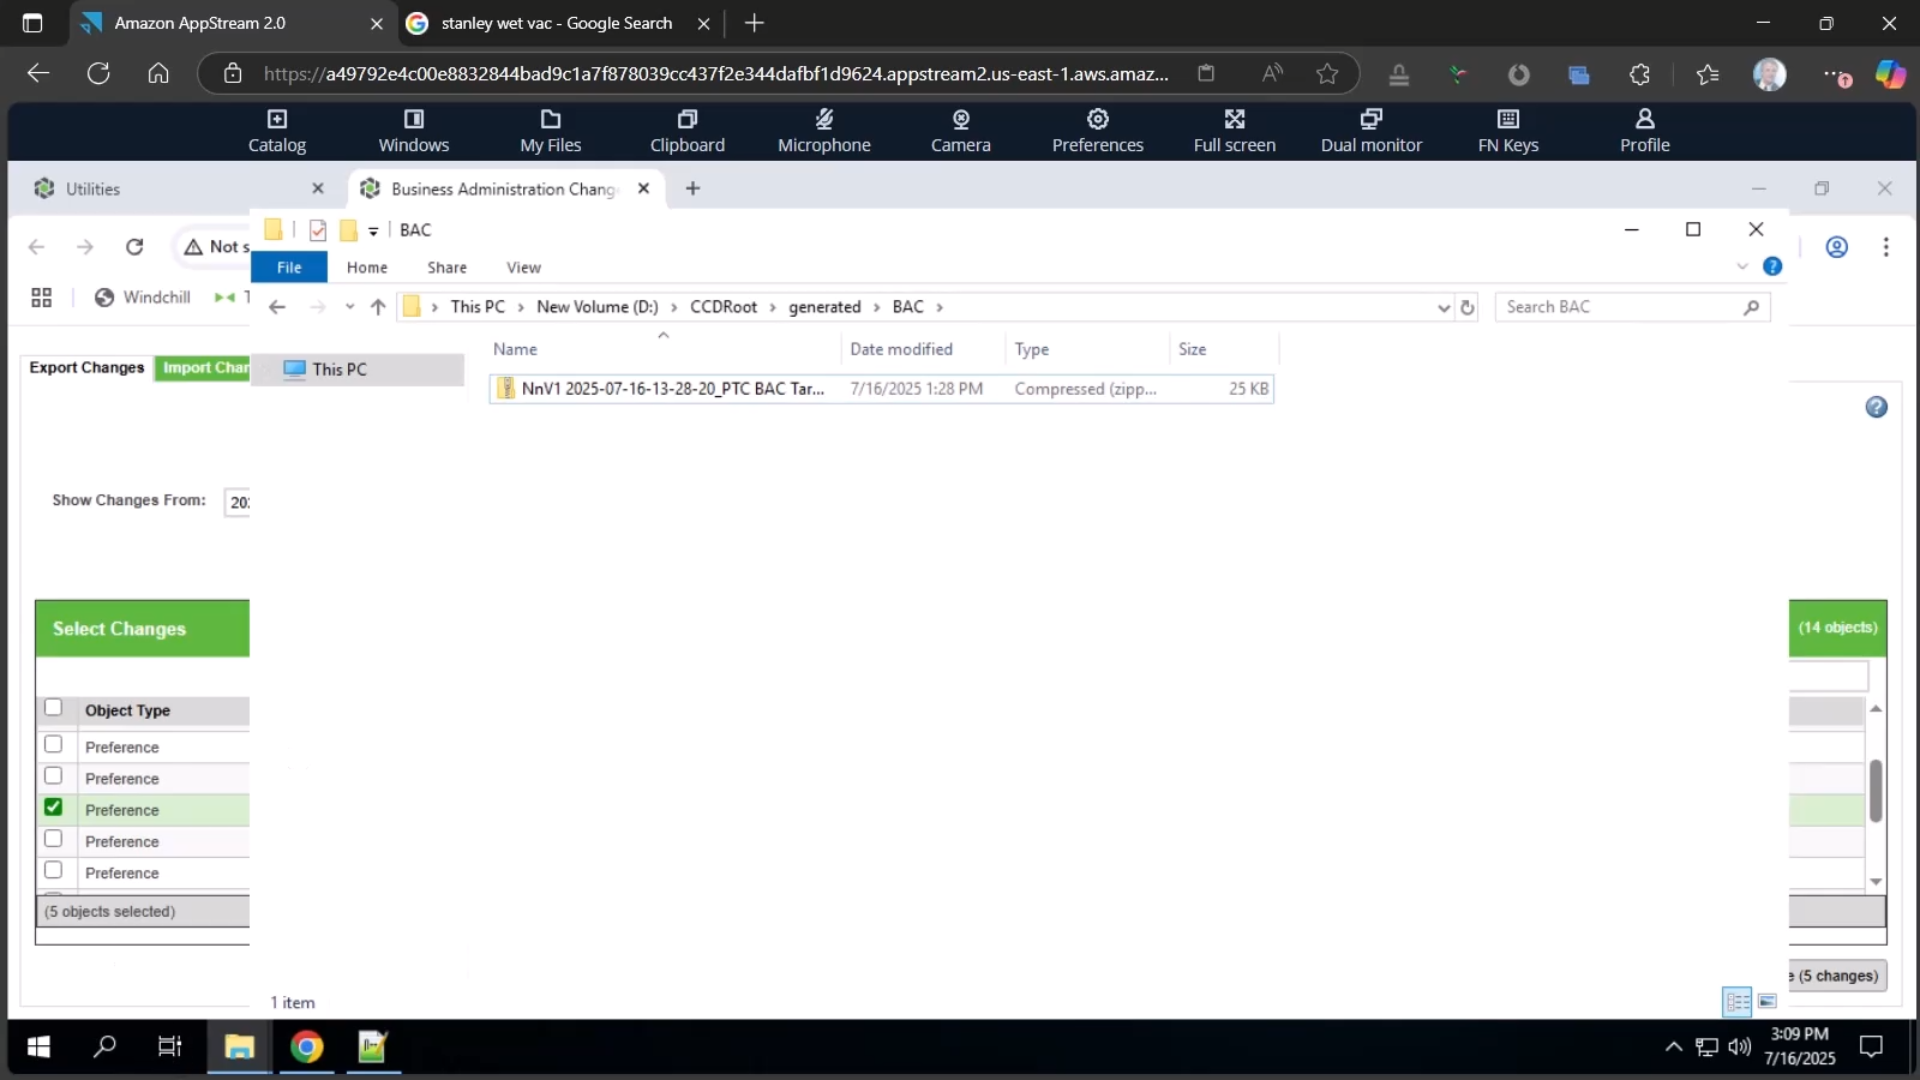The image size is (1920, 1080).
Task: Switch Explorer to large icons view
Action: point(1767,1001)
